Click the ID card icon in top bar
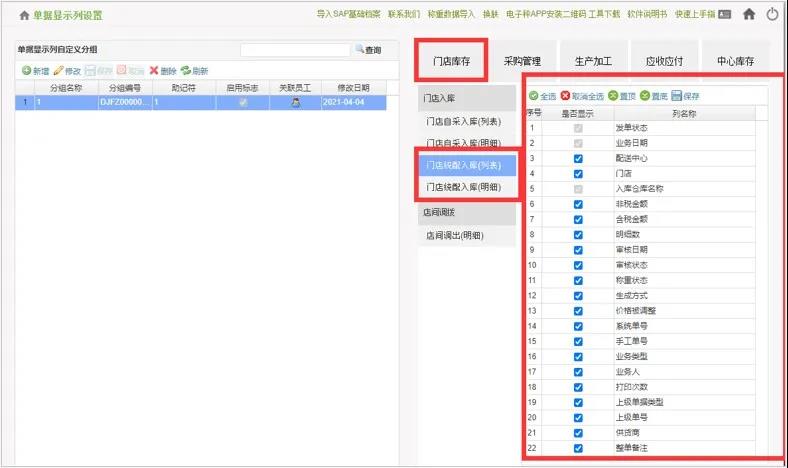 [724, 14]
